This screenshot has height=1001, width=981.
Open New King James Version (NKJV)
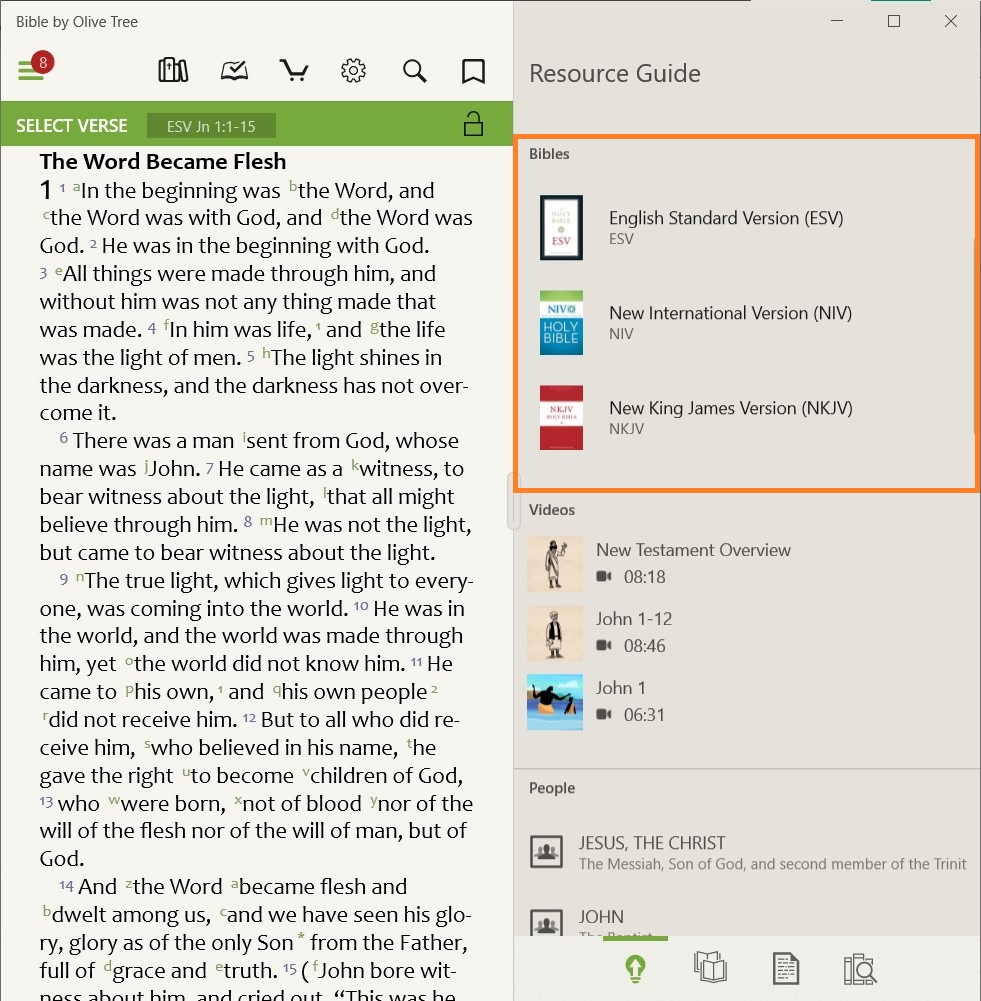tap(745, 418)
